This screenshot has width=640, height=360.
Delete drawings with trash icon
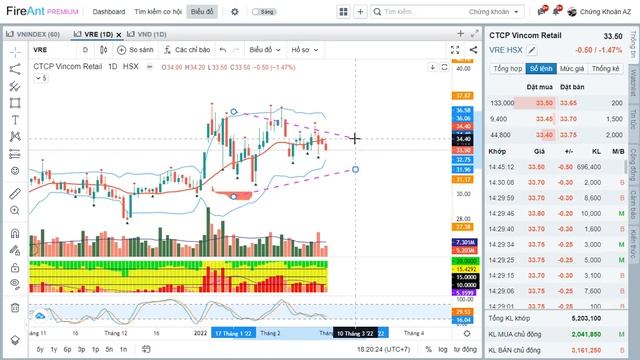click(15, 307)
